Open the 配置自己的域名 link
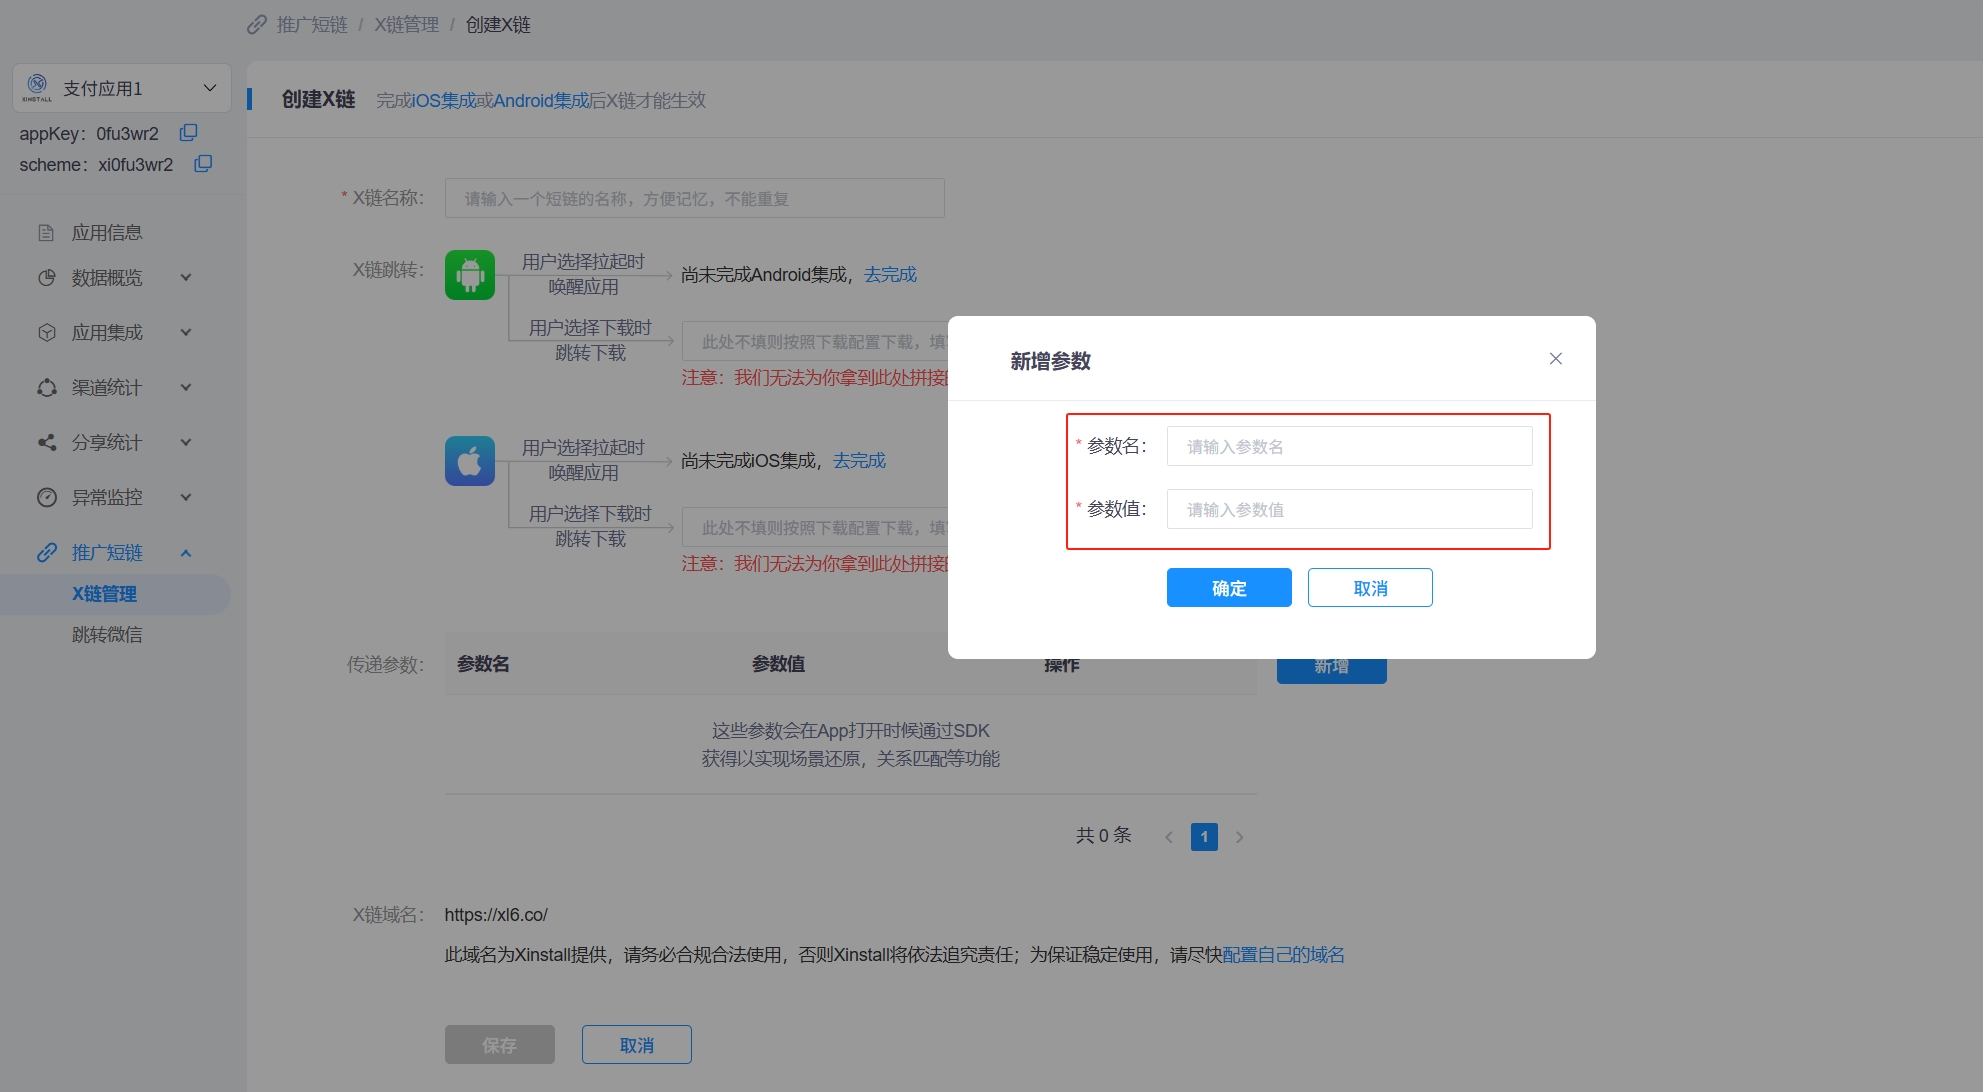Viewport: 1983px width, 1092px height. [1283, 955]
